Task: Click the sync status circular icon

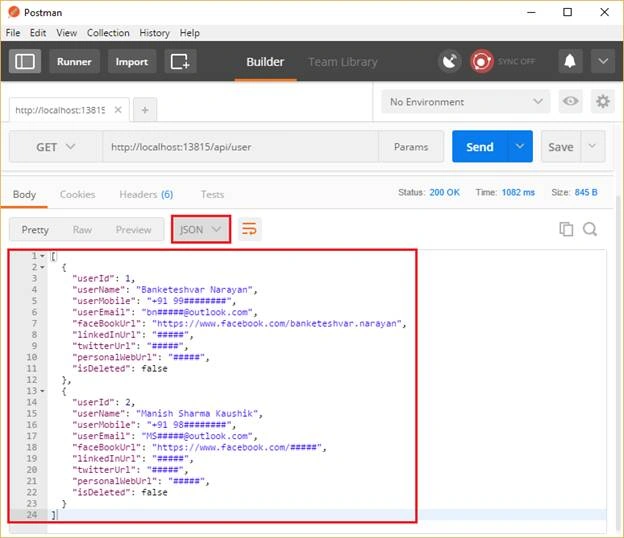Action: [x=482, y=62]
